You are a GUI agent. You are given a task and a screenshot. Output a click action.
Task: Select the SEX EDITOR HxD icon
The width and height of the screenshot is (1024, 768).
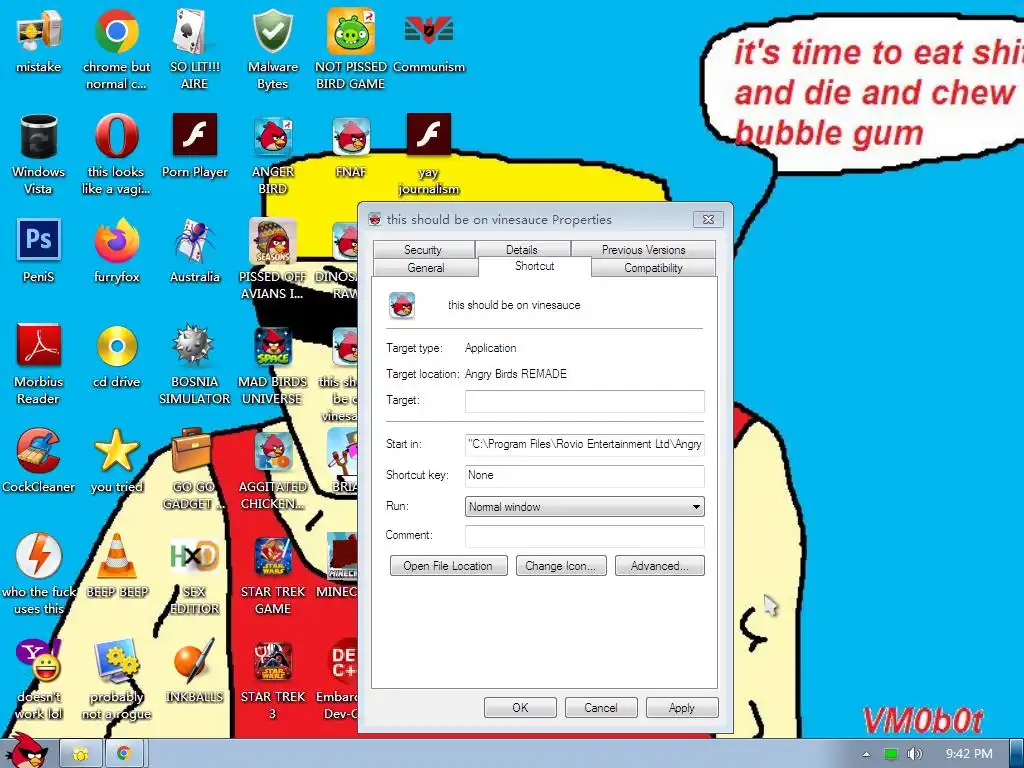coord(195,575)
